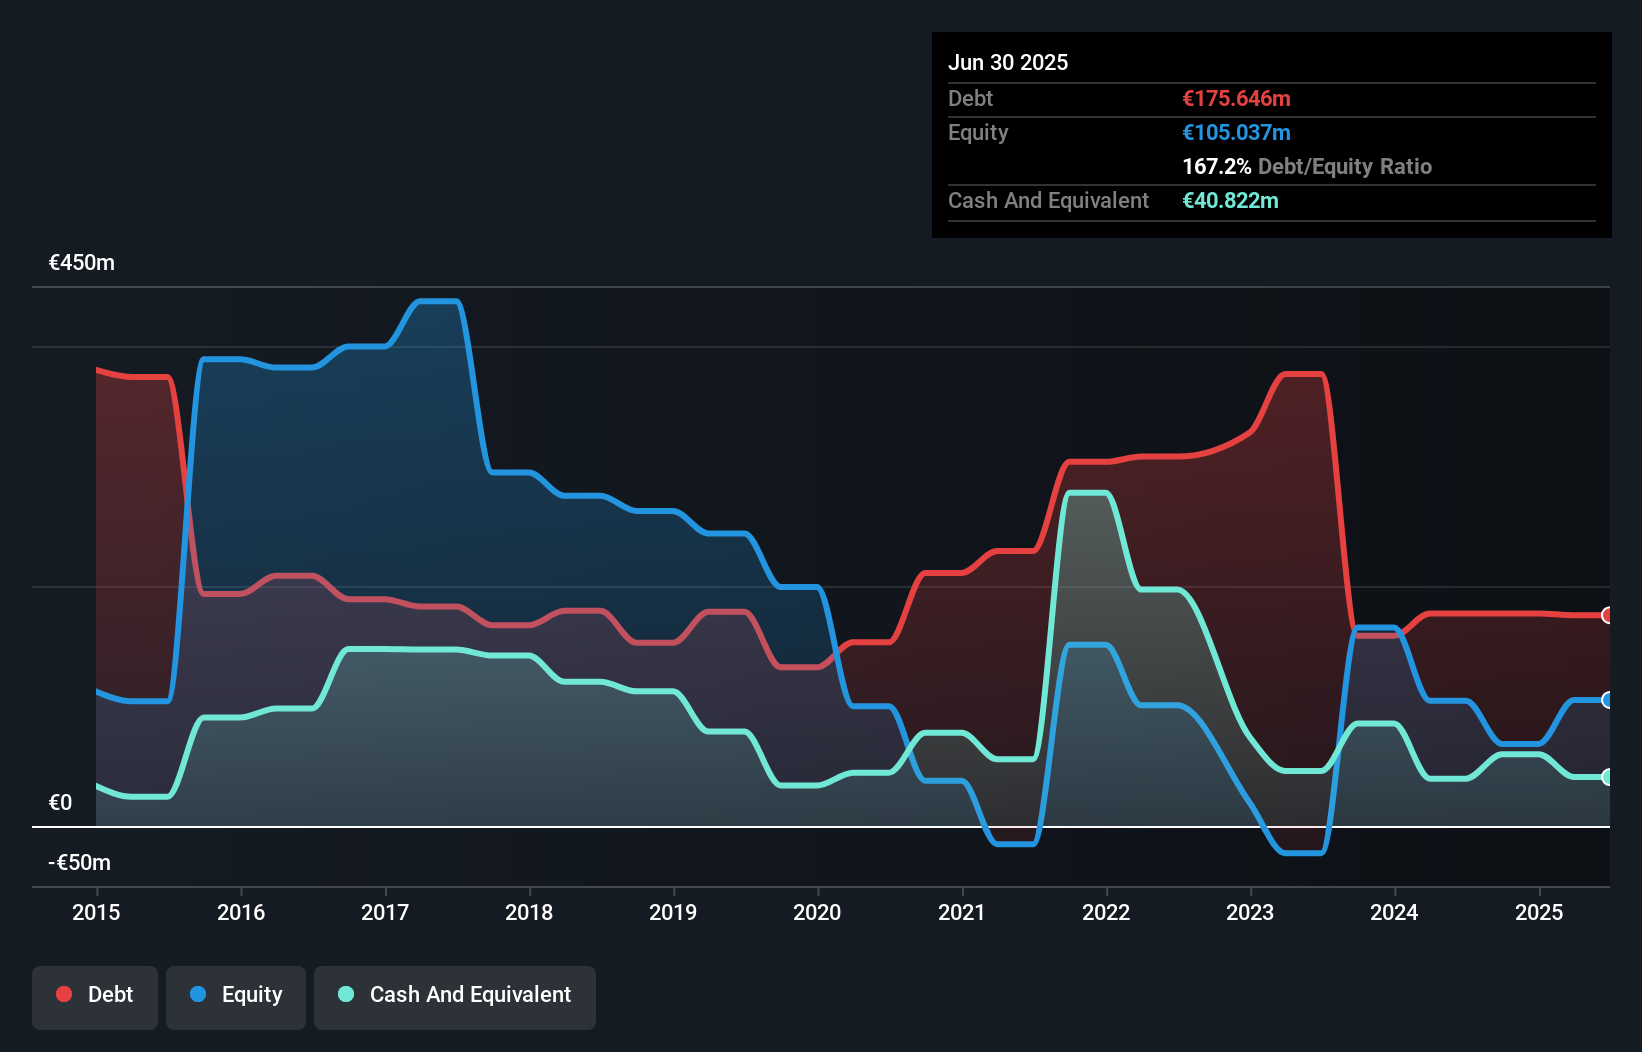The width and height of the screenshot is (1642, 1052).
Task: Click the blue €105.037m Equity value
Action: [1236, 132]
